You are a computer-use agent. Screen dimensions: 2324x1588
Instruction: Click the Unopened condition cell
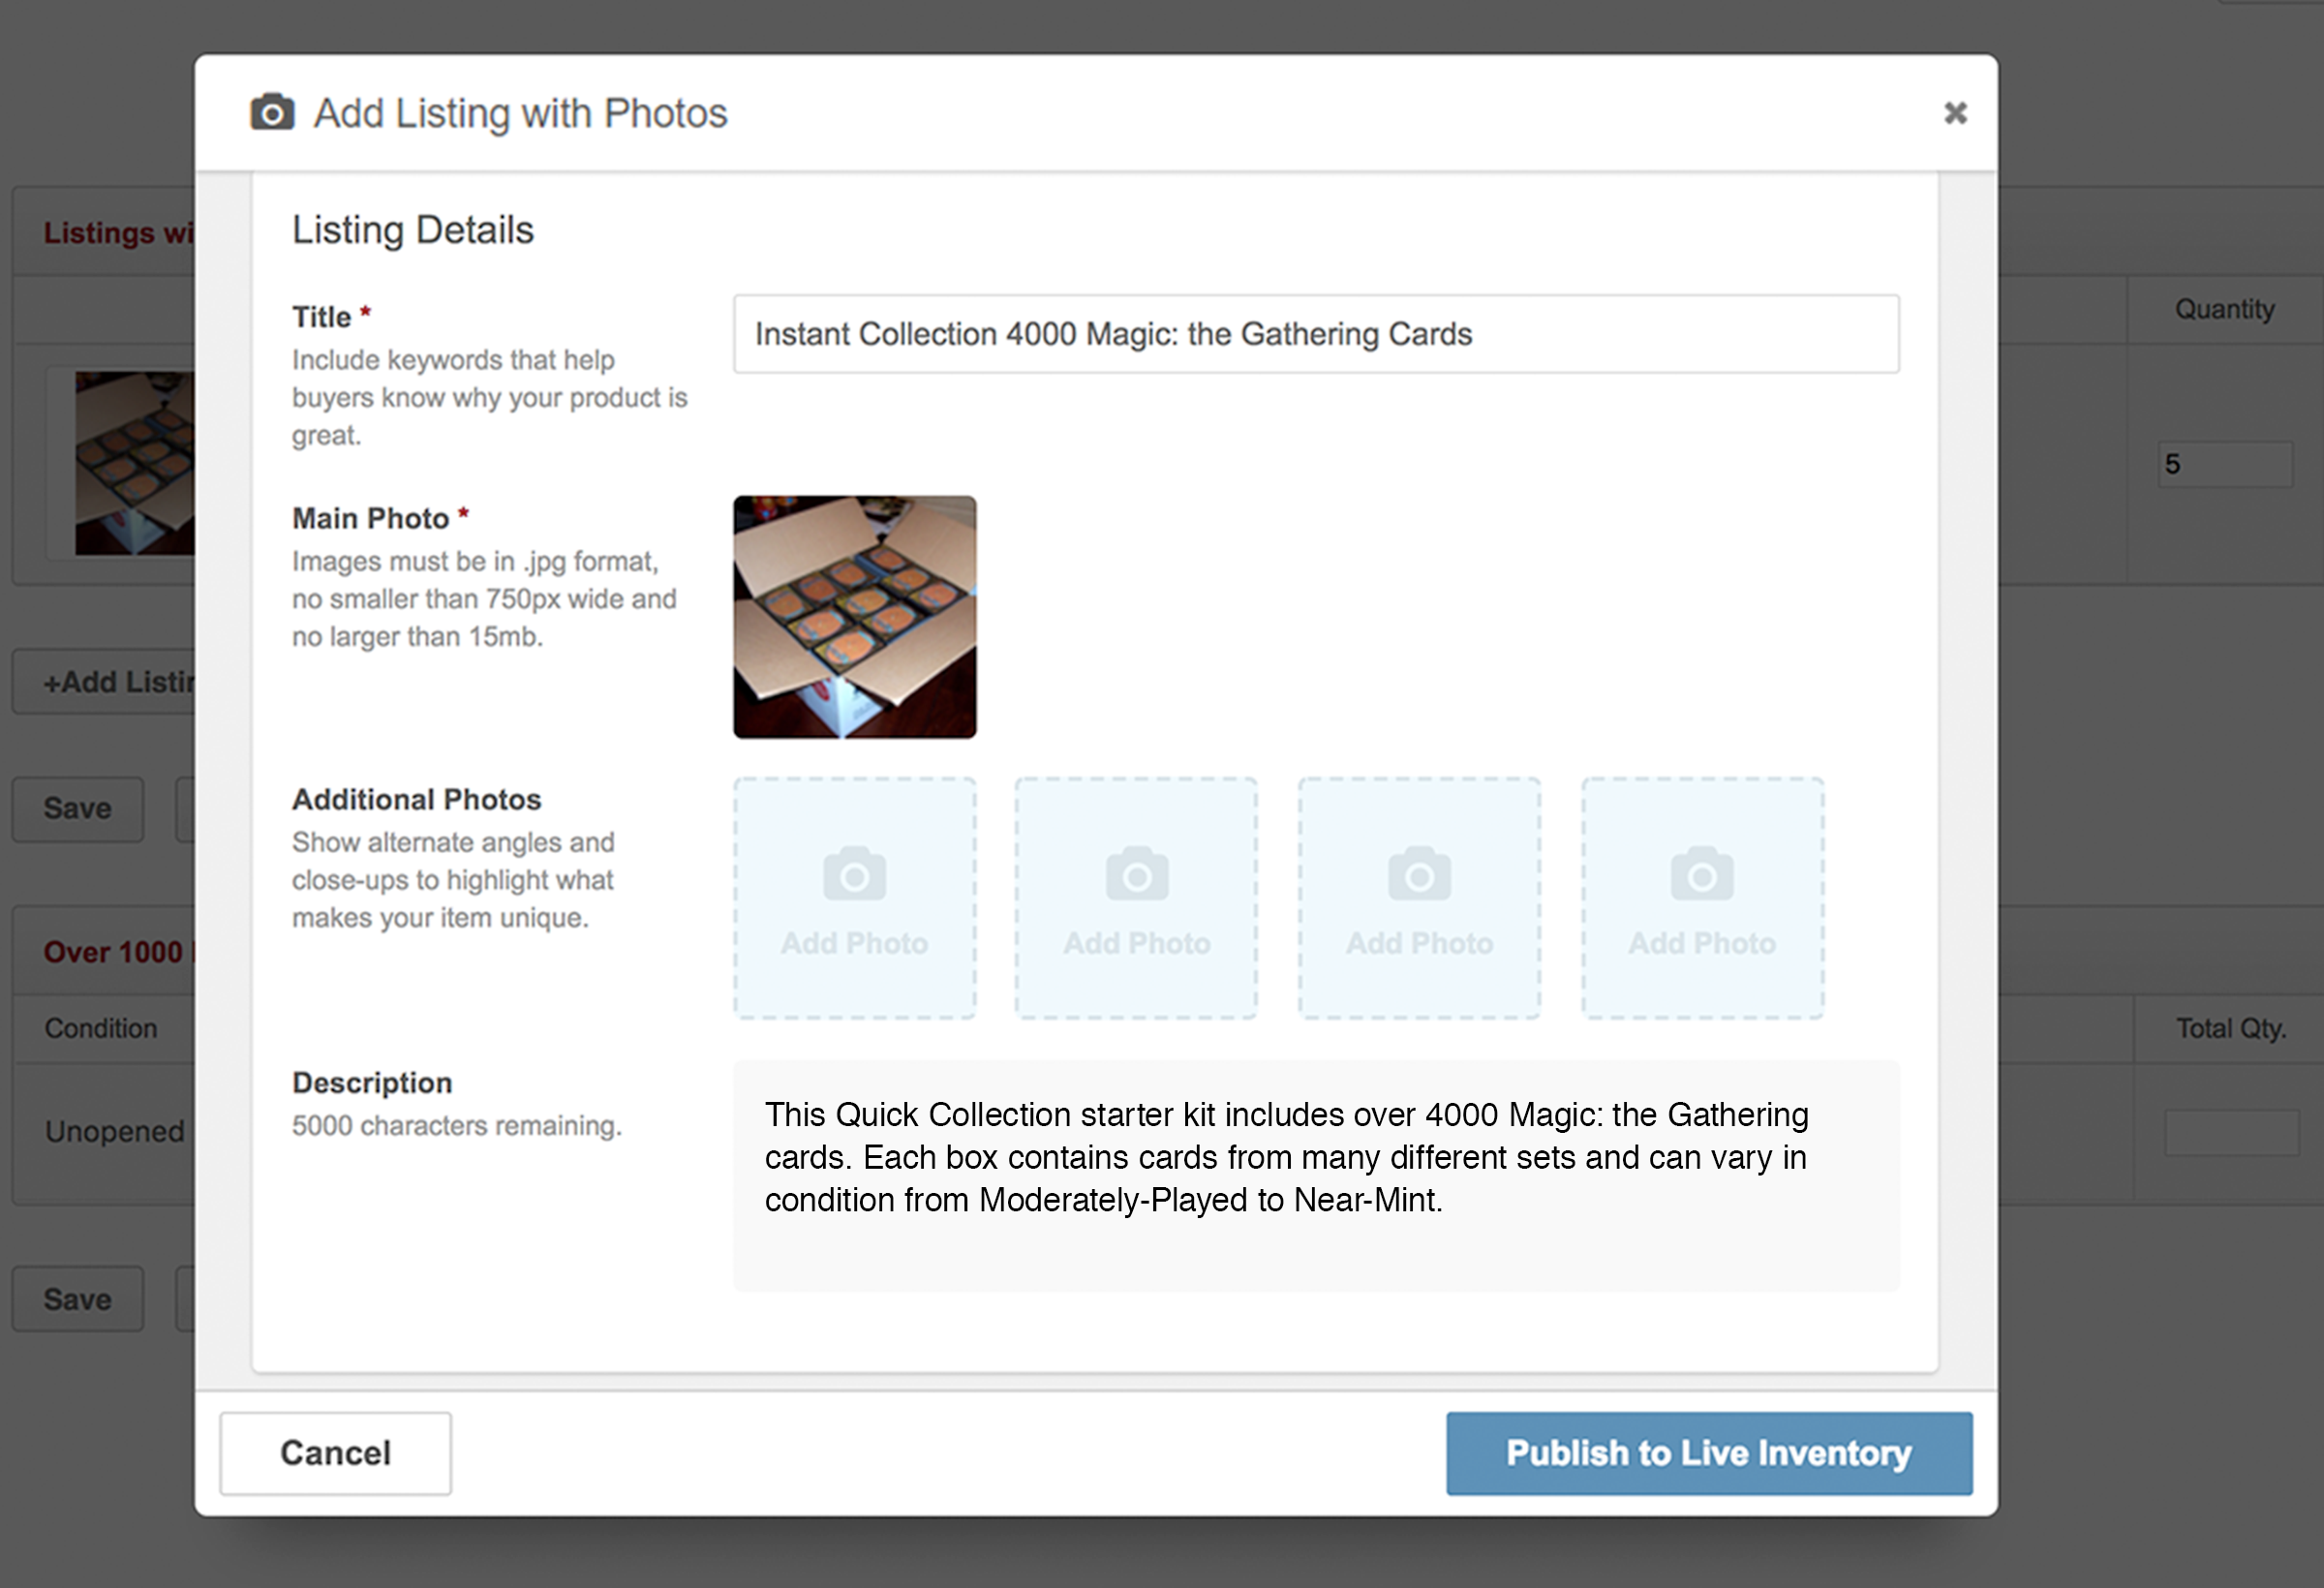pos(115,1132)
